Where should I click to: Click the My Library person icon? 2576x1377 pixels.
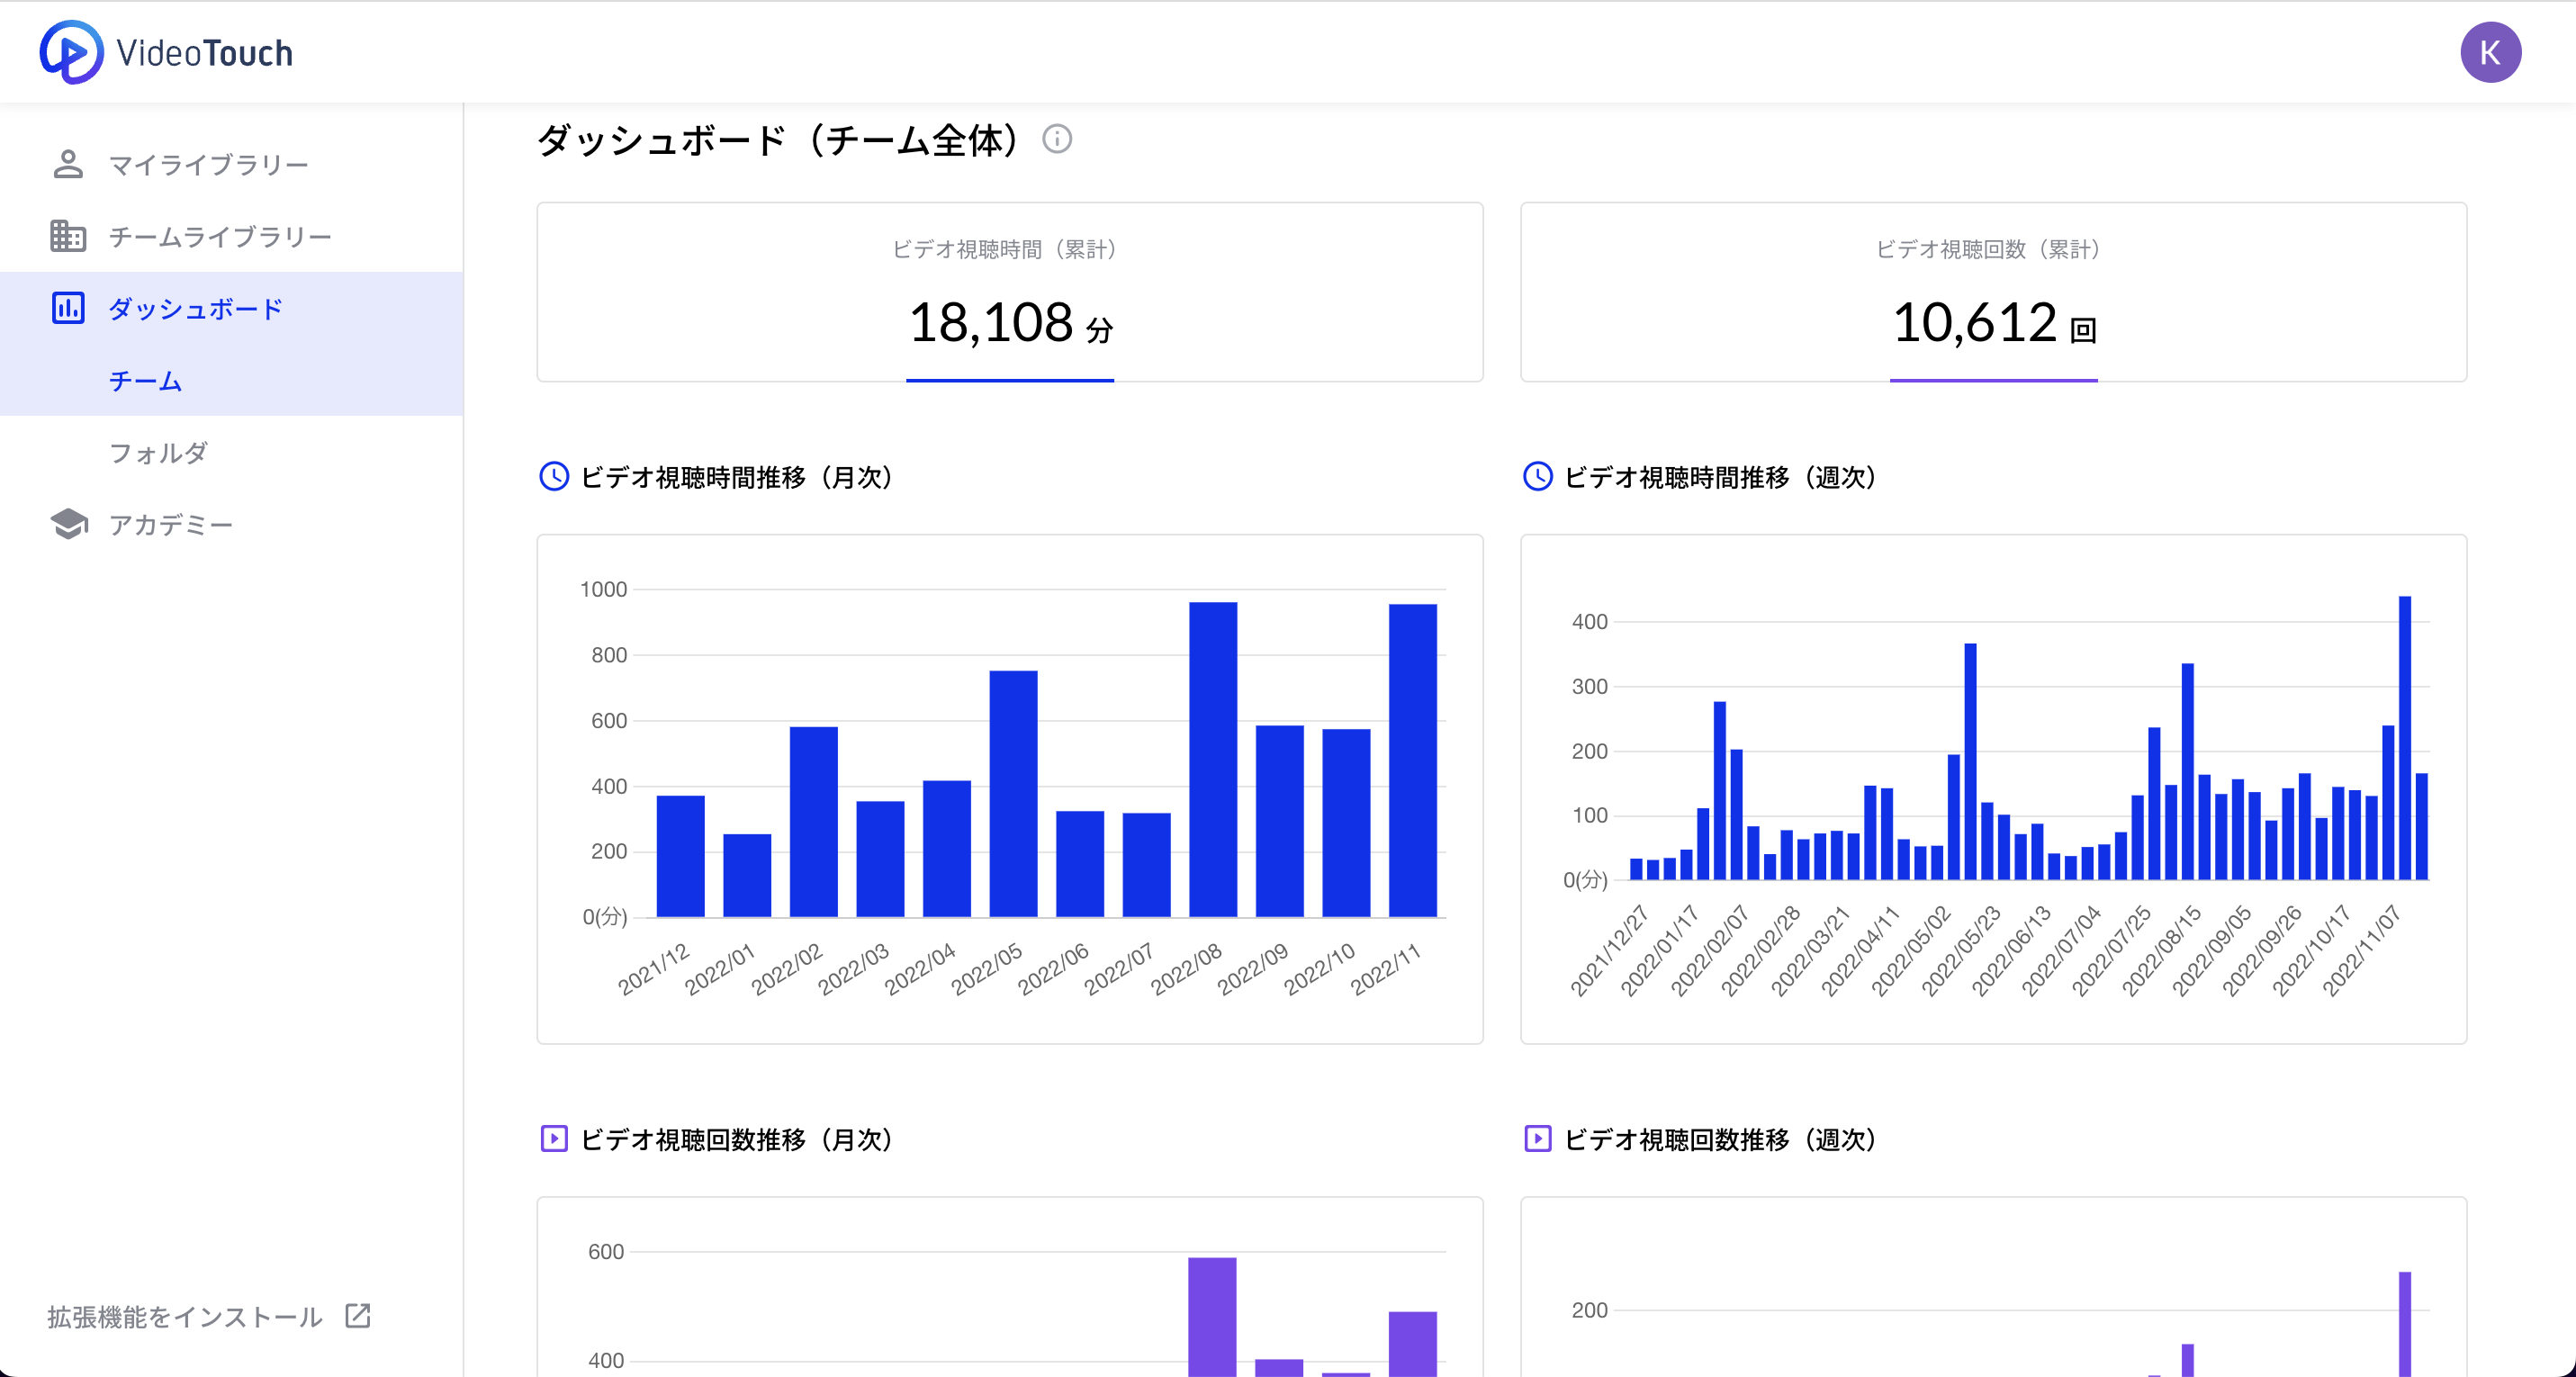pyautogui.click(x=68, y=164)
